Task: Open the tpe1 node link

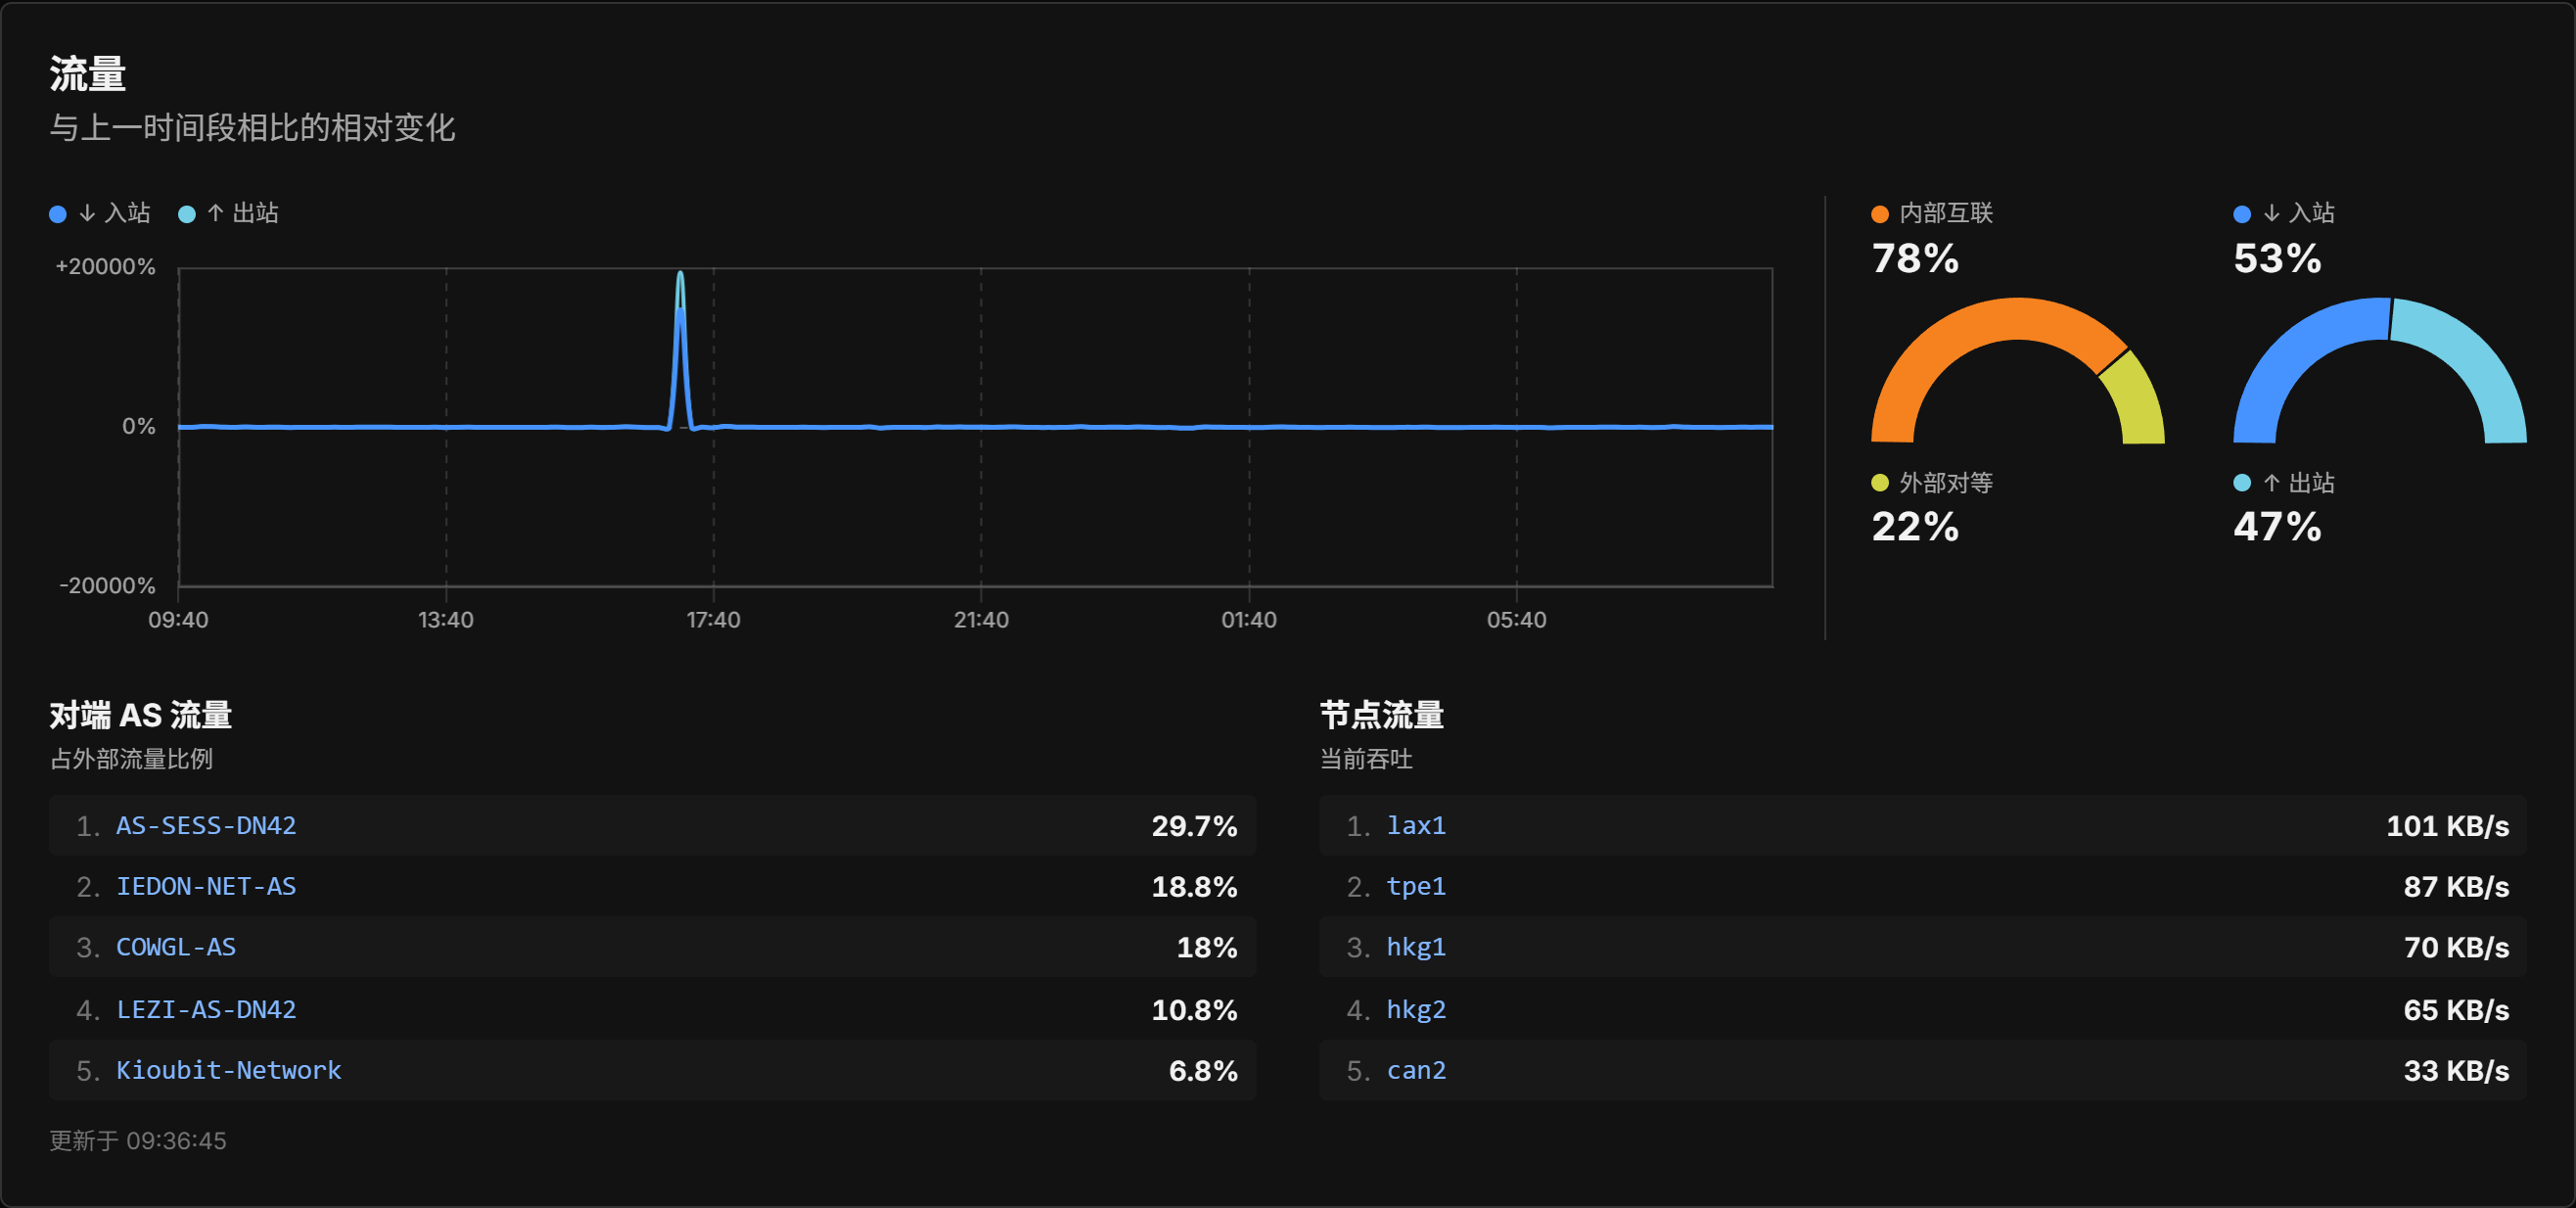Action: (x=1416, y=887)
